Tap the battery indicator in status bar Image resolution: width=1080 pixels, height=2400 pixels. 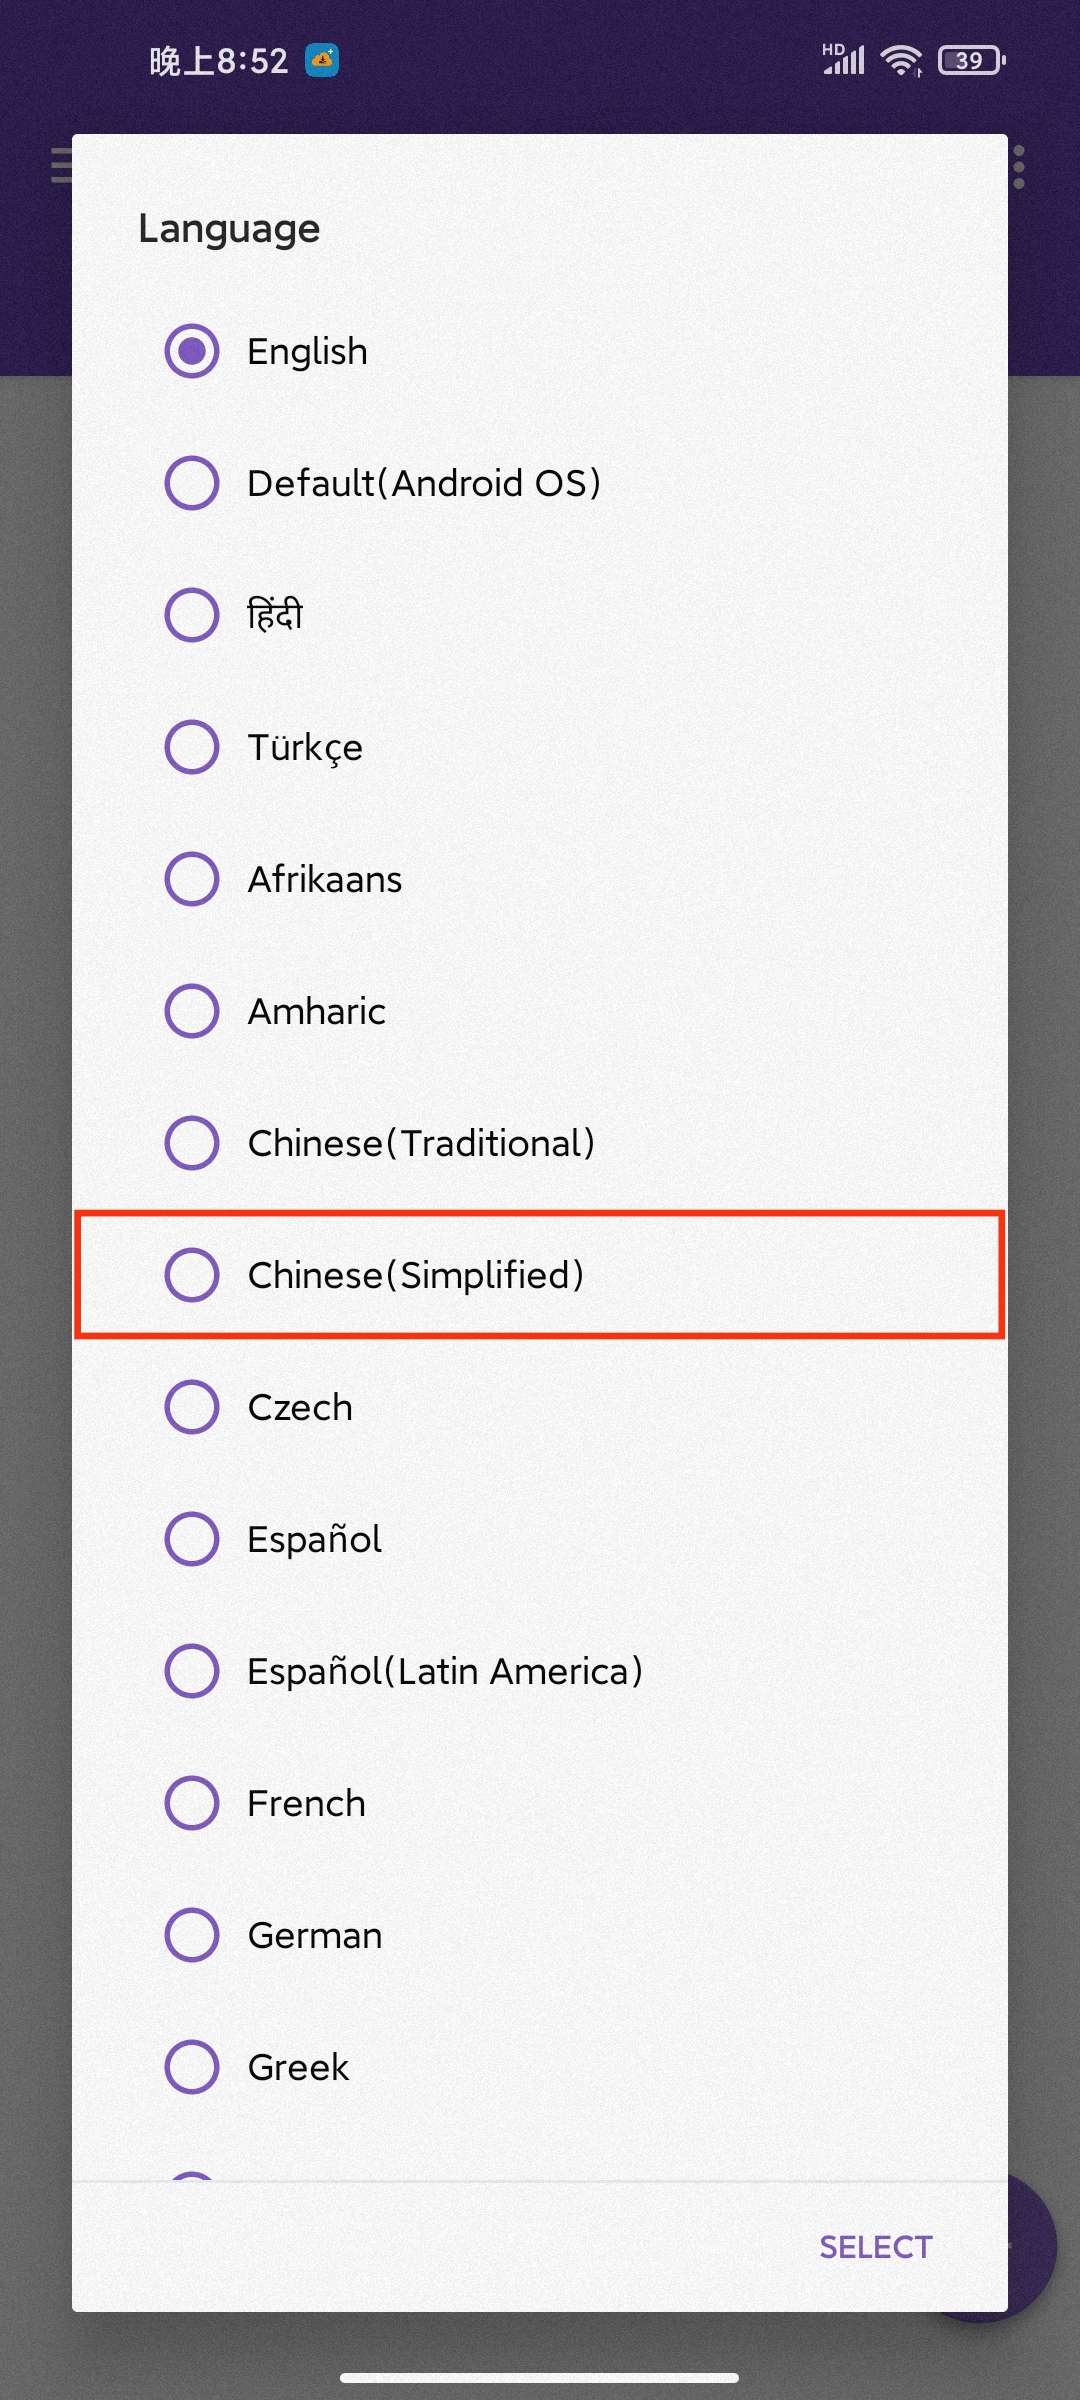click(x=971, y=60)
